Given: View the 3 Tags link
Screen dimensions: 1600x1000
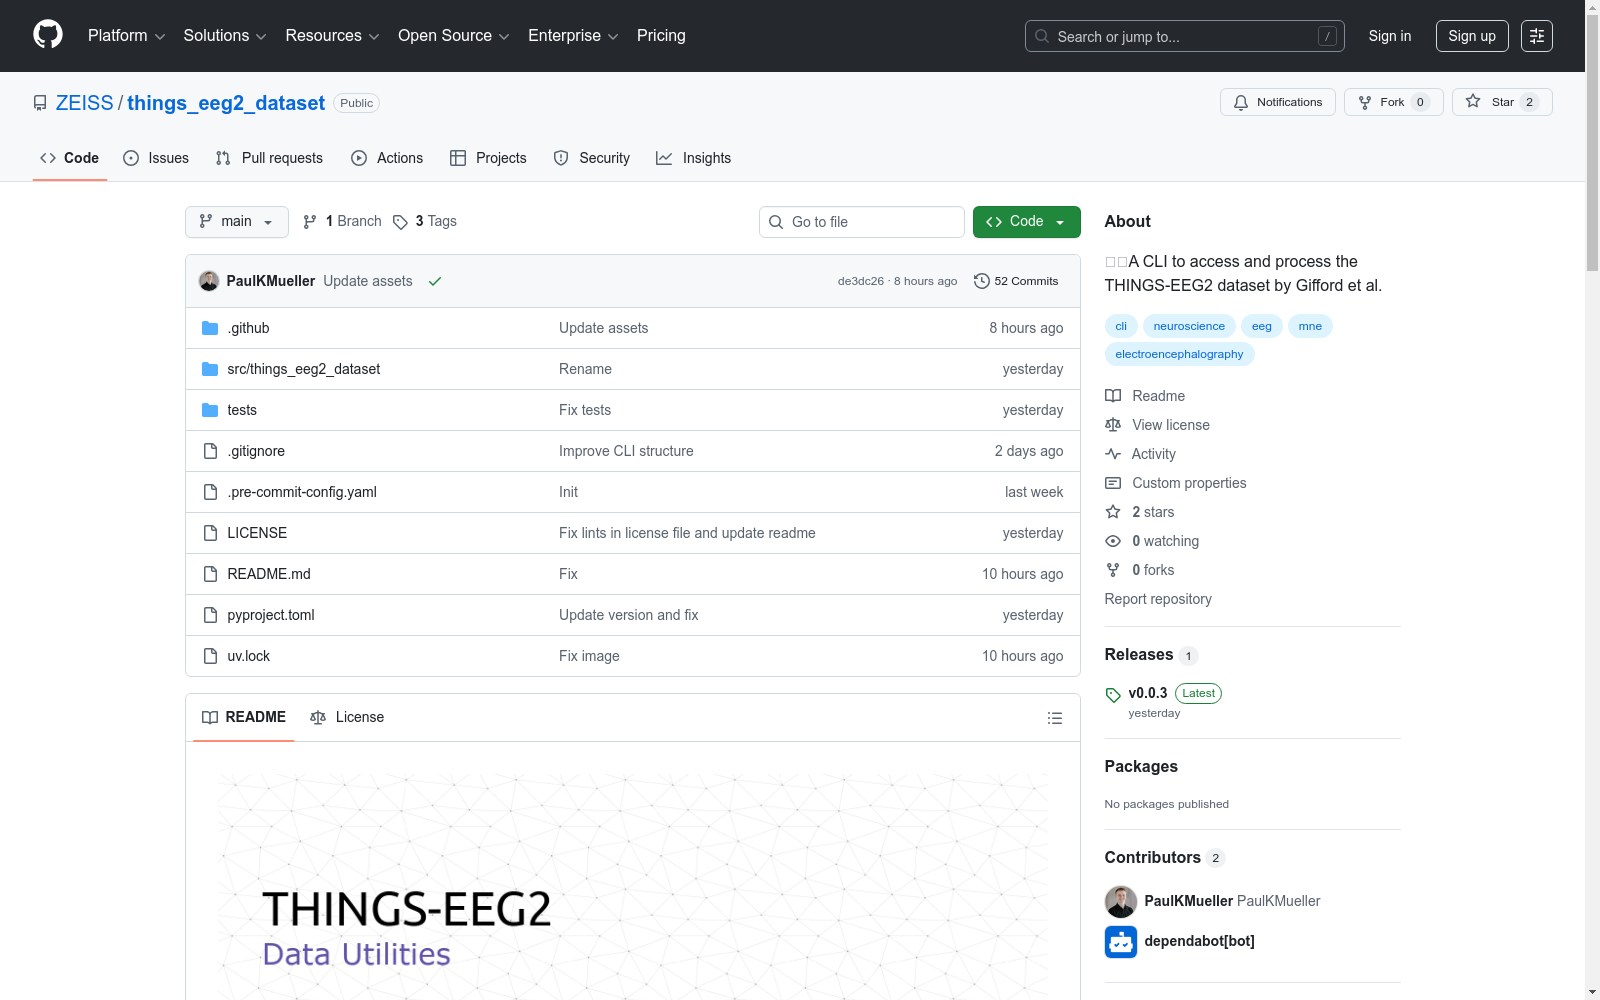Looking at the screenshot, I should tap(425, 221).
